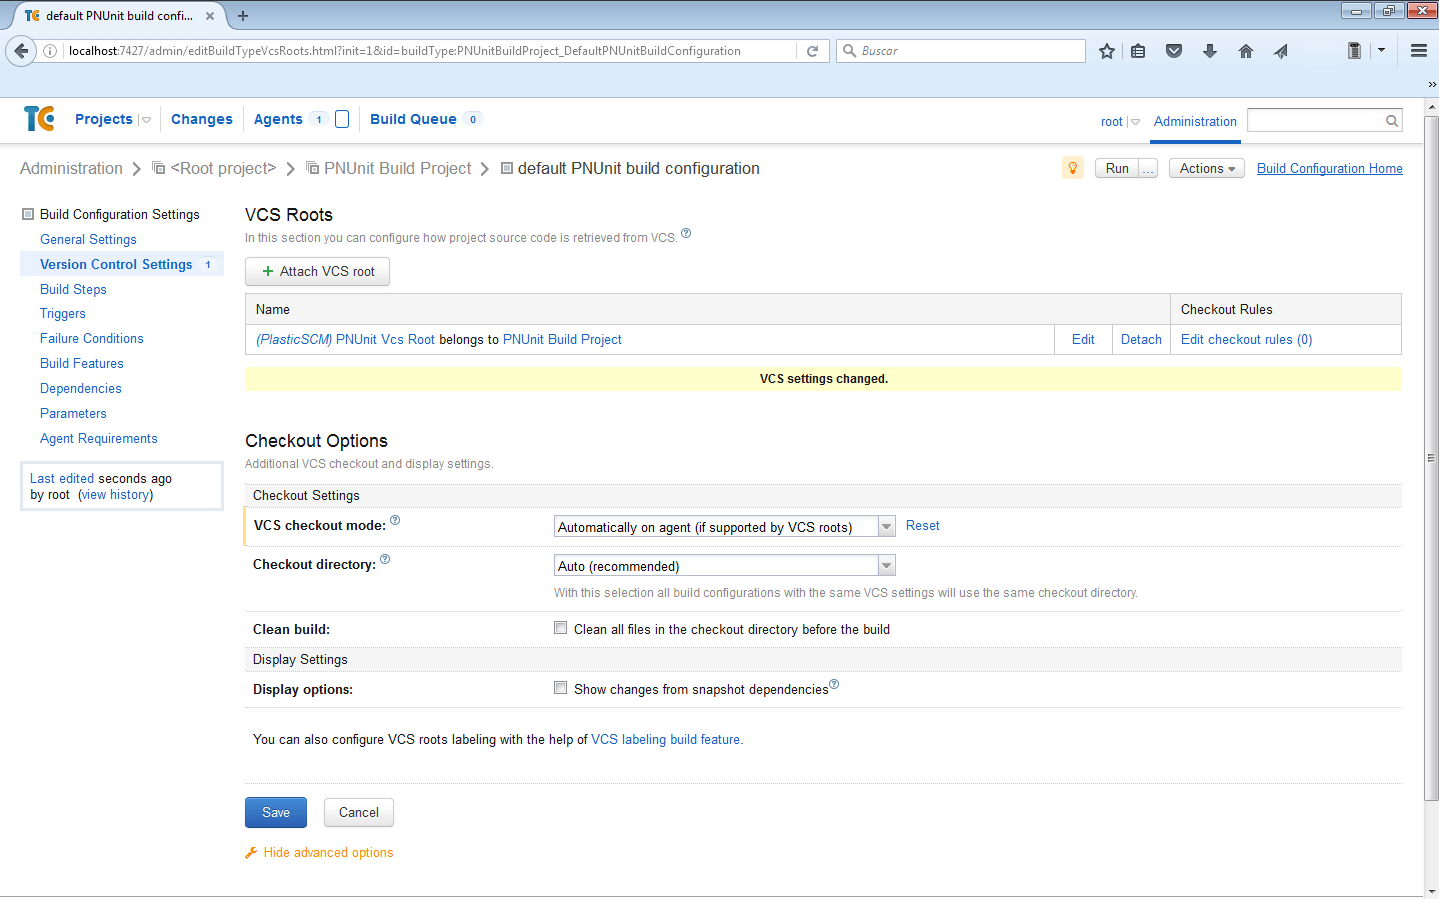Toggle the Agents checkbox icon in header
This screenshot has height=899, width=1439.
point(342,119)
